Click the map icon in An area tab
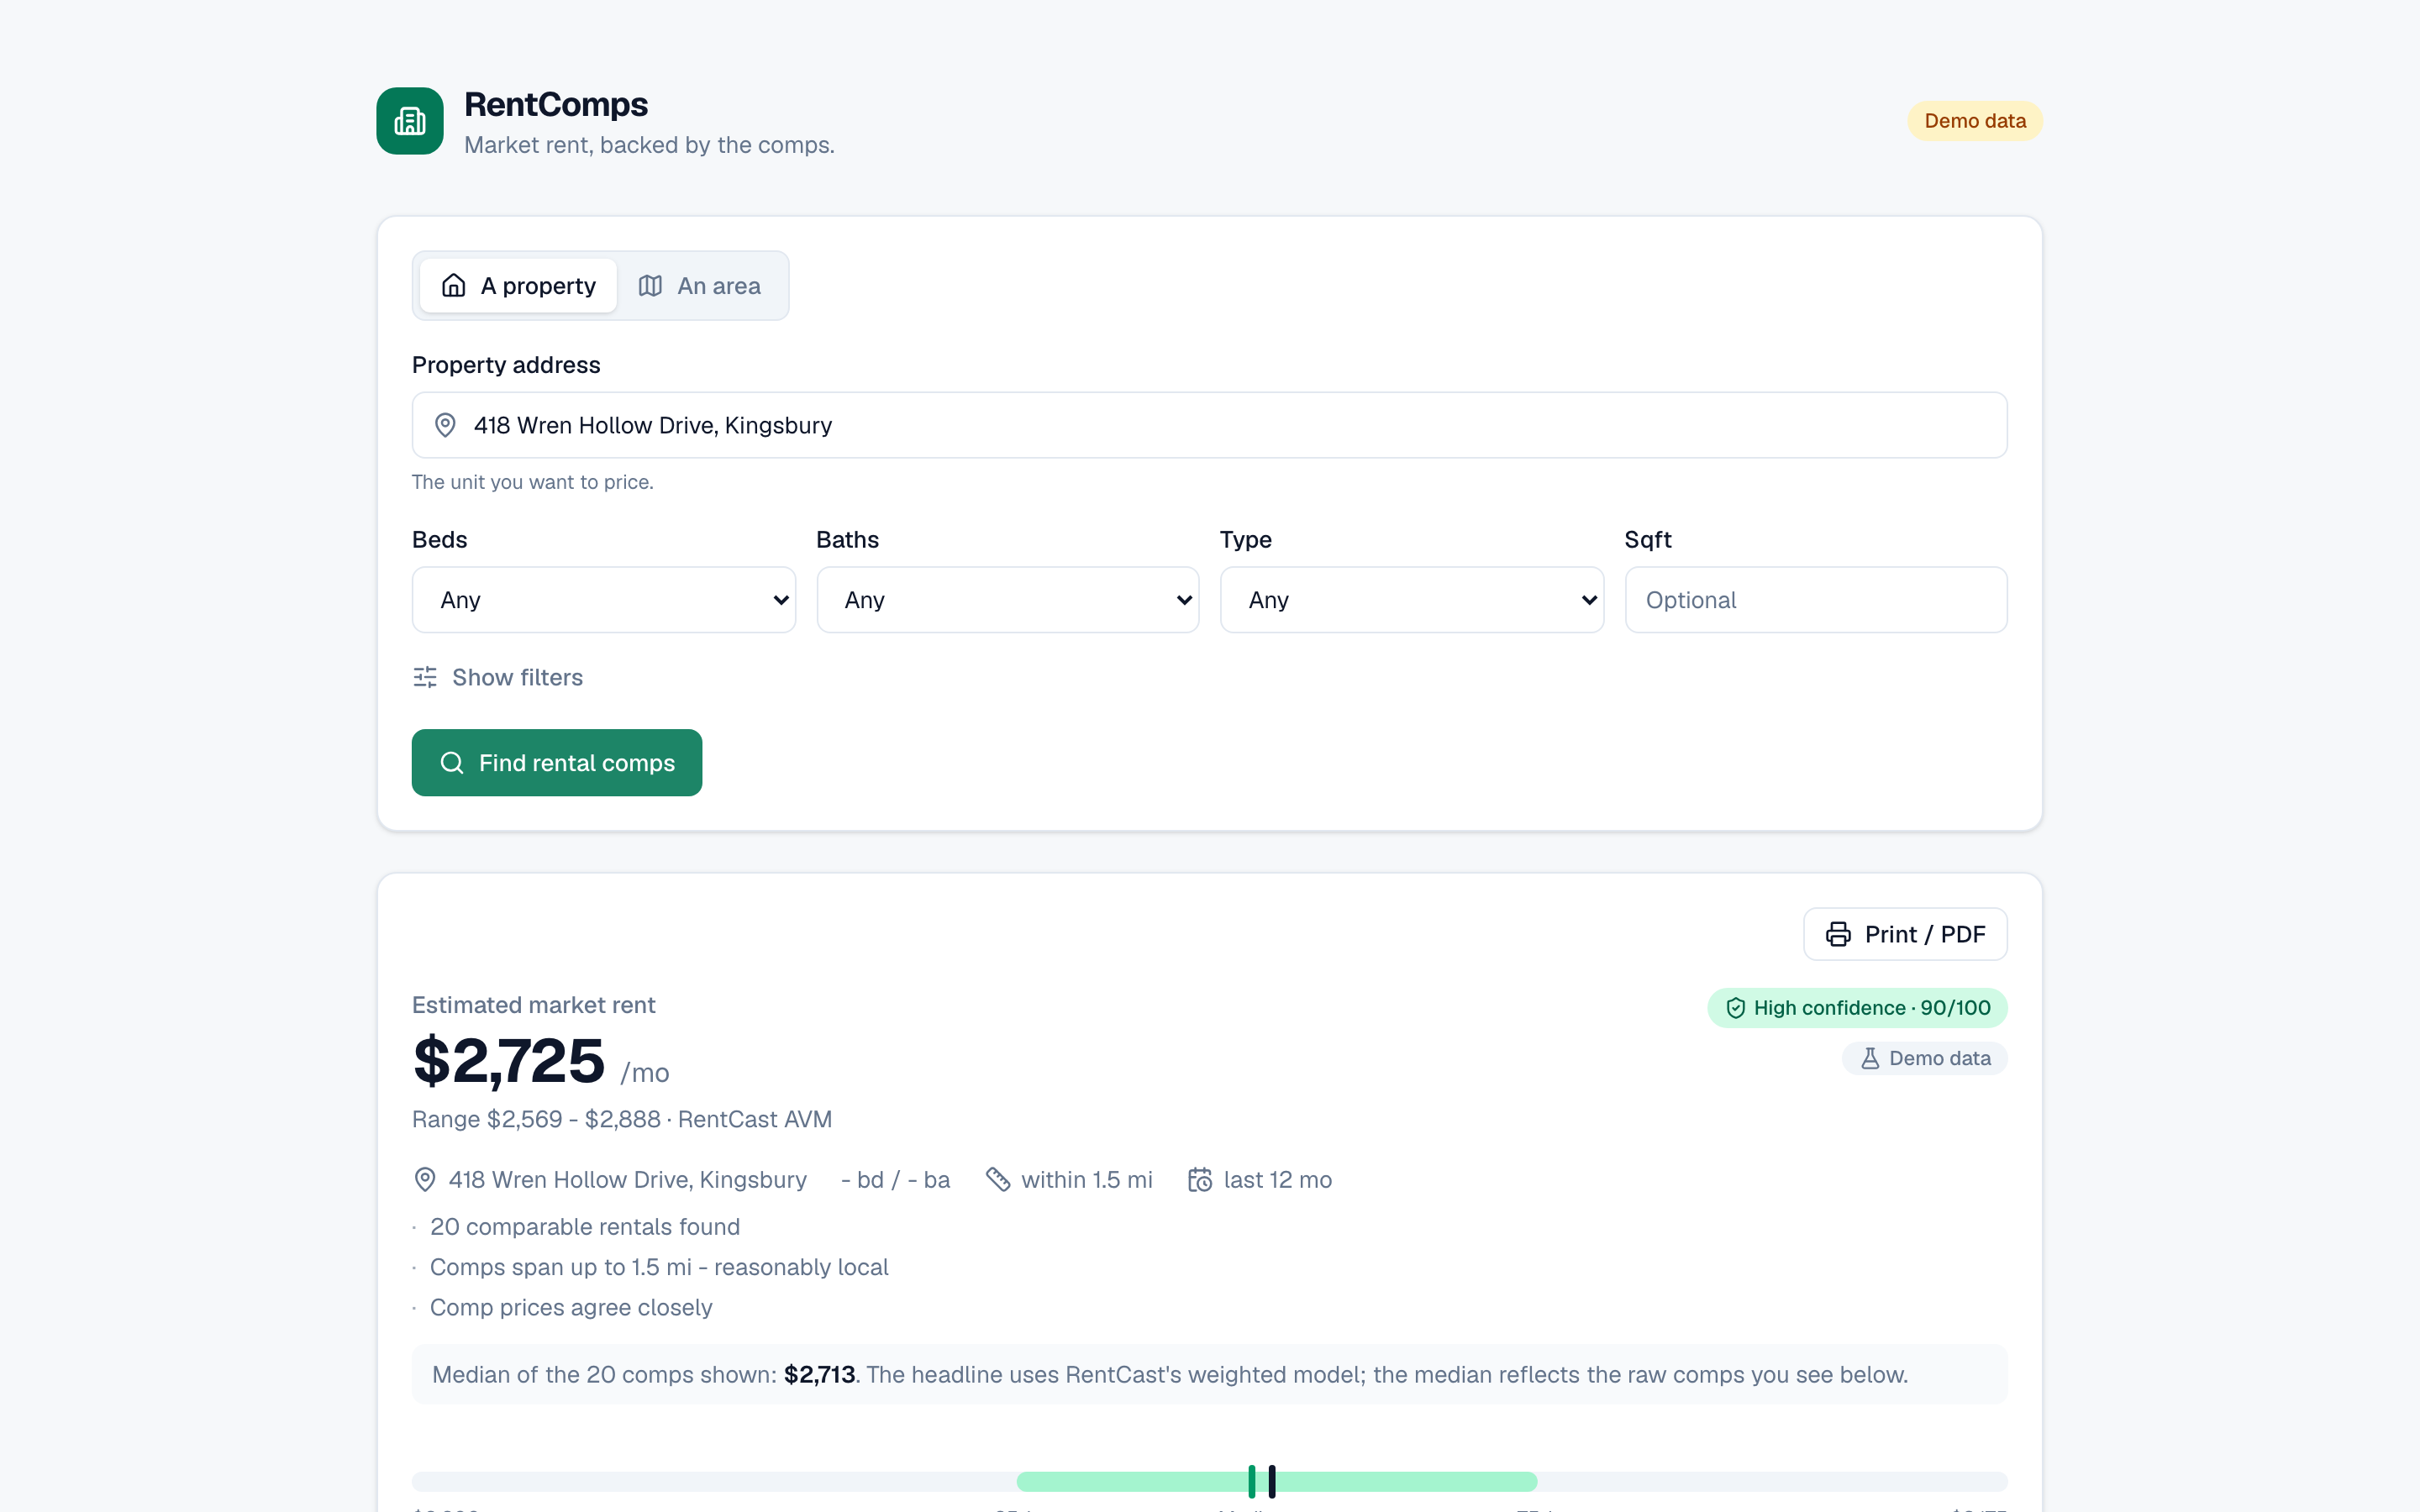This screenshot has width=2420, height=1512. tap(650, 286)
